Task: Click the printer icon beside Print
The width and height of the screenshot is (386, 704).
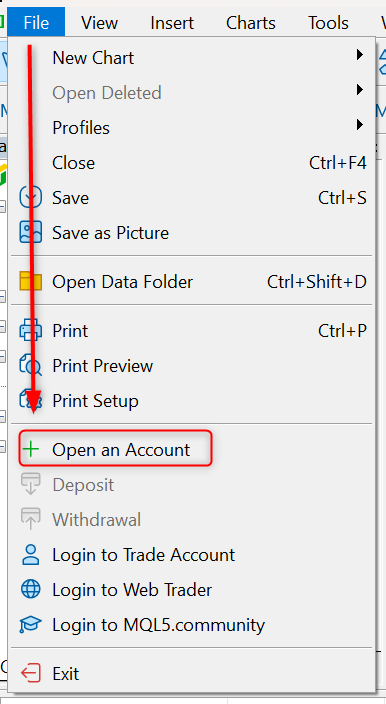Action: point(31,331)
